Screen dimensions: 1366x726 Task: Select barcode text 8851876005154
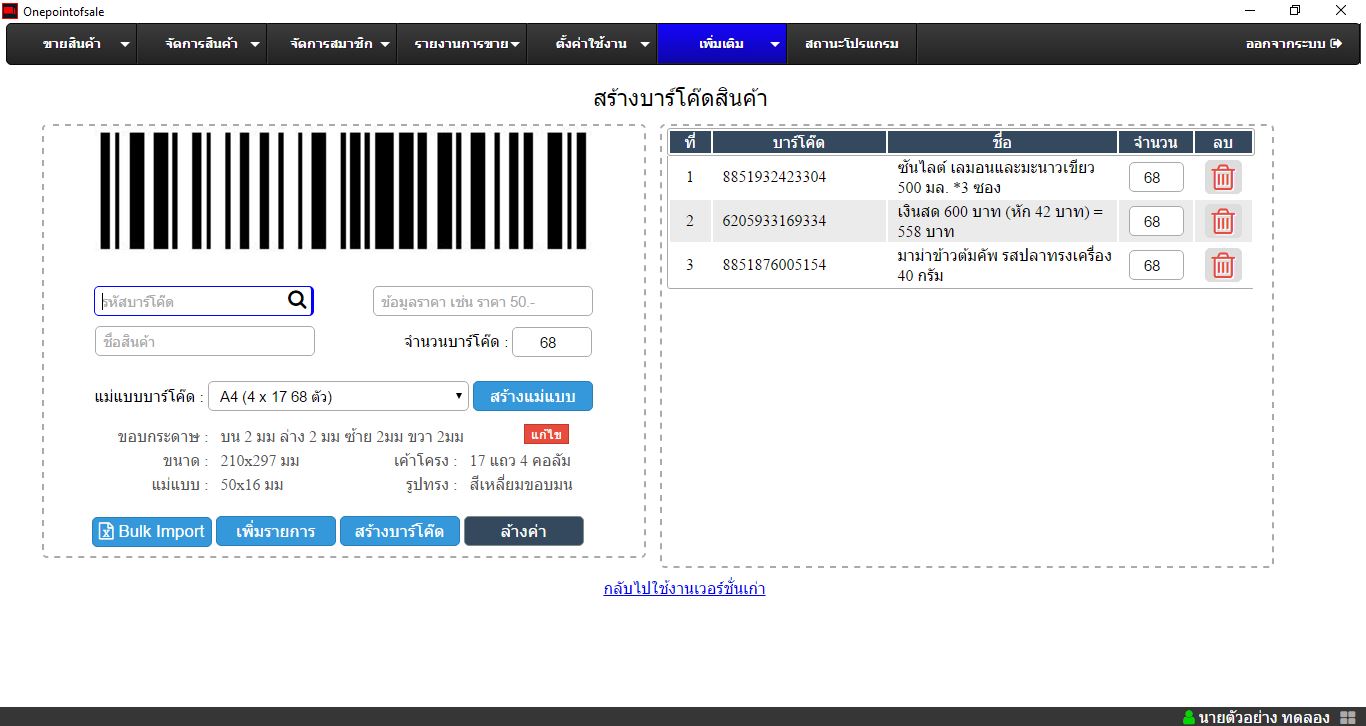(x=774, y=265)
